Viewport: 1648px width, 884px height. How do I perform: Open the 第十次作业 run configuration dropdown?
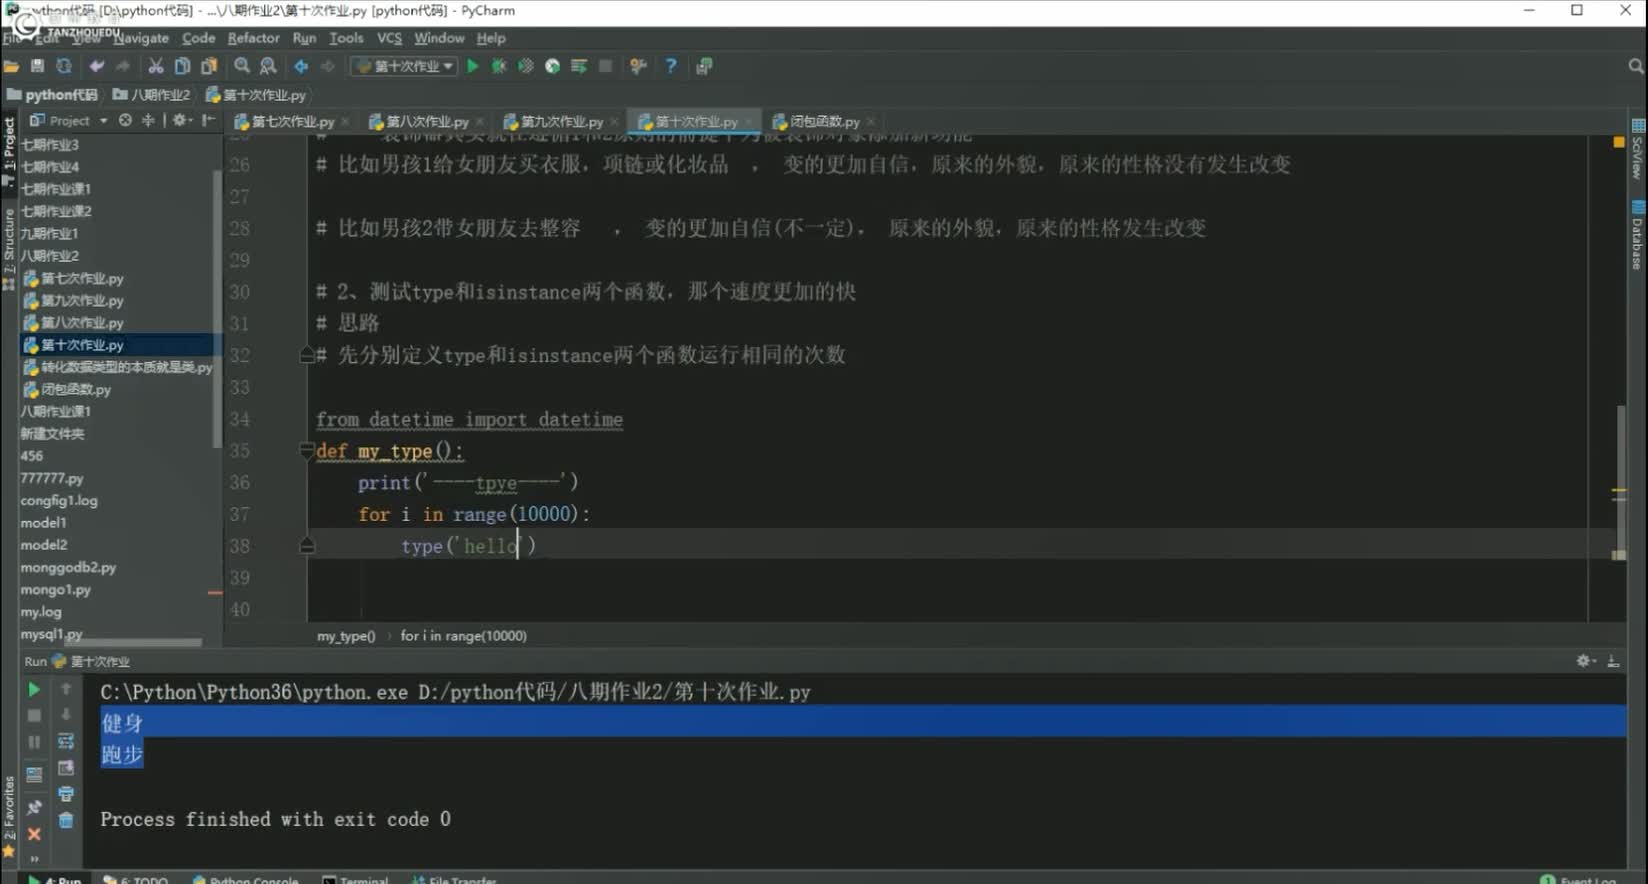tap(404, 66)
